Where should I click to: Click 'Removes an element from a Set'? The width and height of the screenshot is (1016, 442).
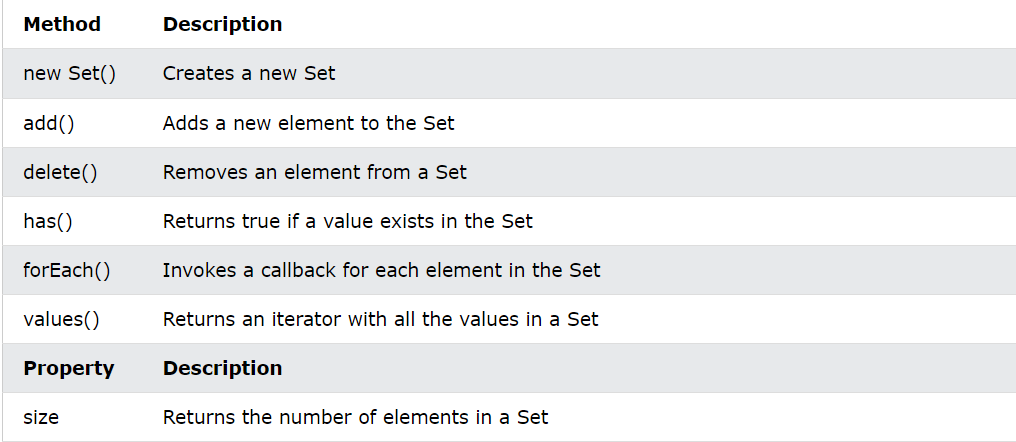[314, 172]
